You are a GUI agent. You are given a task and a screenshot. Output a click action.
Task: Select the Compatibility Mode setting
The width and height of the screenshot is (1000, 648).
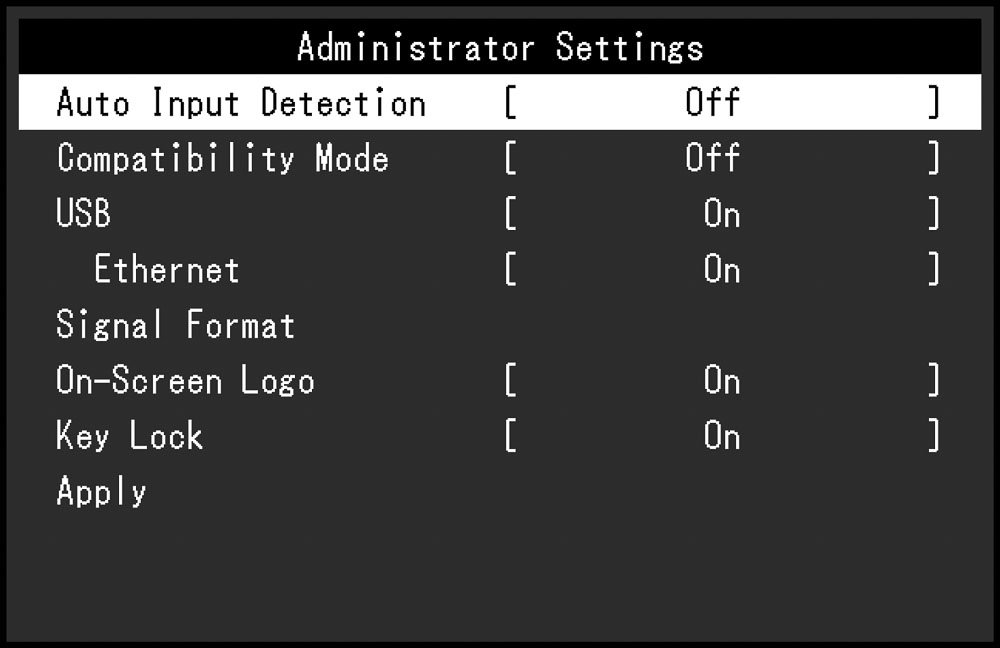click(223, 158)
